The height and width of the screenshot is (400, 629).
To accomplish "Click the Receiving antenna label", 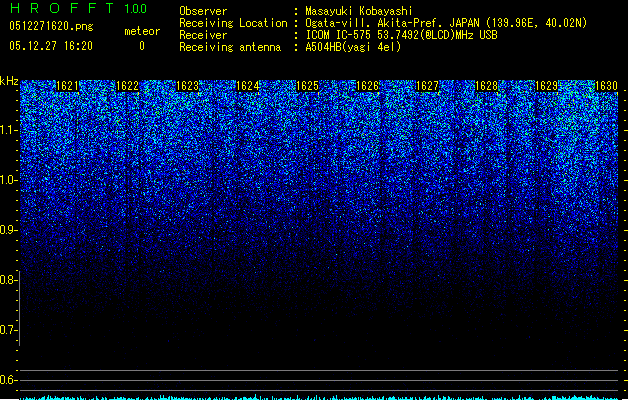I will 230,47.
